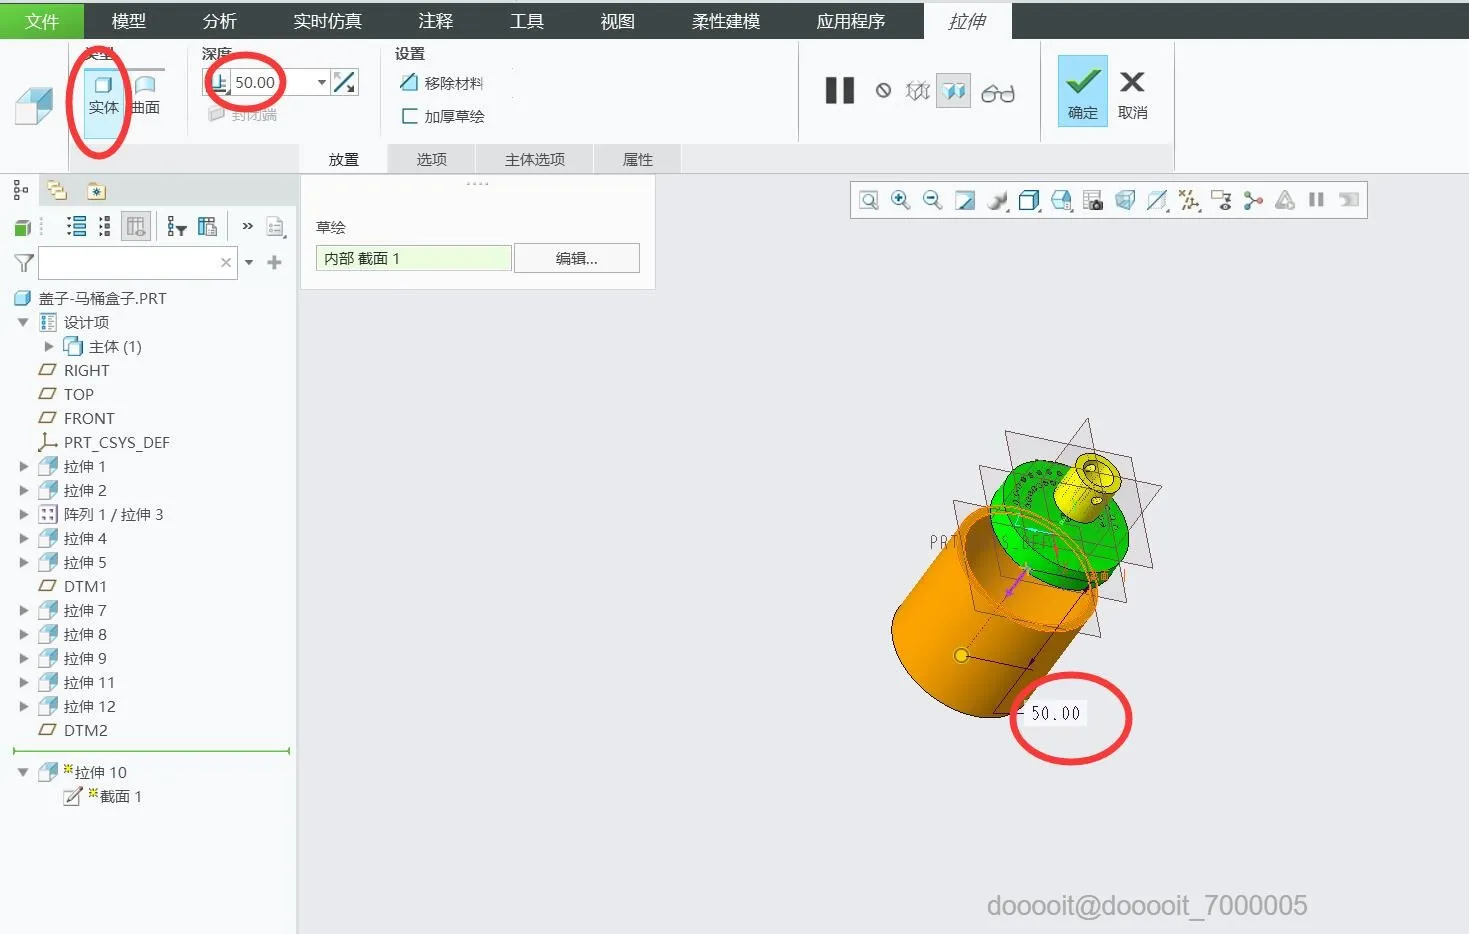Toggle the 加厚草绘 (Thicken Sketch) checkbox

click(x=409, y=116)
